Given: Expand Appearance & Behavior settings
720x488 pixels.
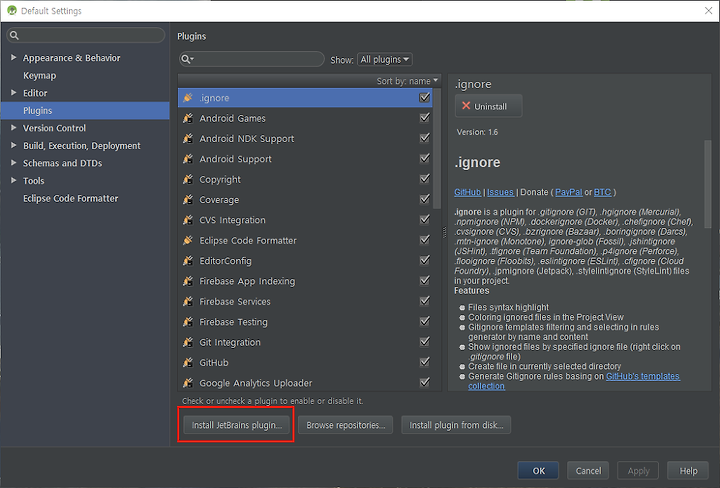Looking at the screenshot, I should coord(13,57).
